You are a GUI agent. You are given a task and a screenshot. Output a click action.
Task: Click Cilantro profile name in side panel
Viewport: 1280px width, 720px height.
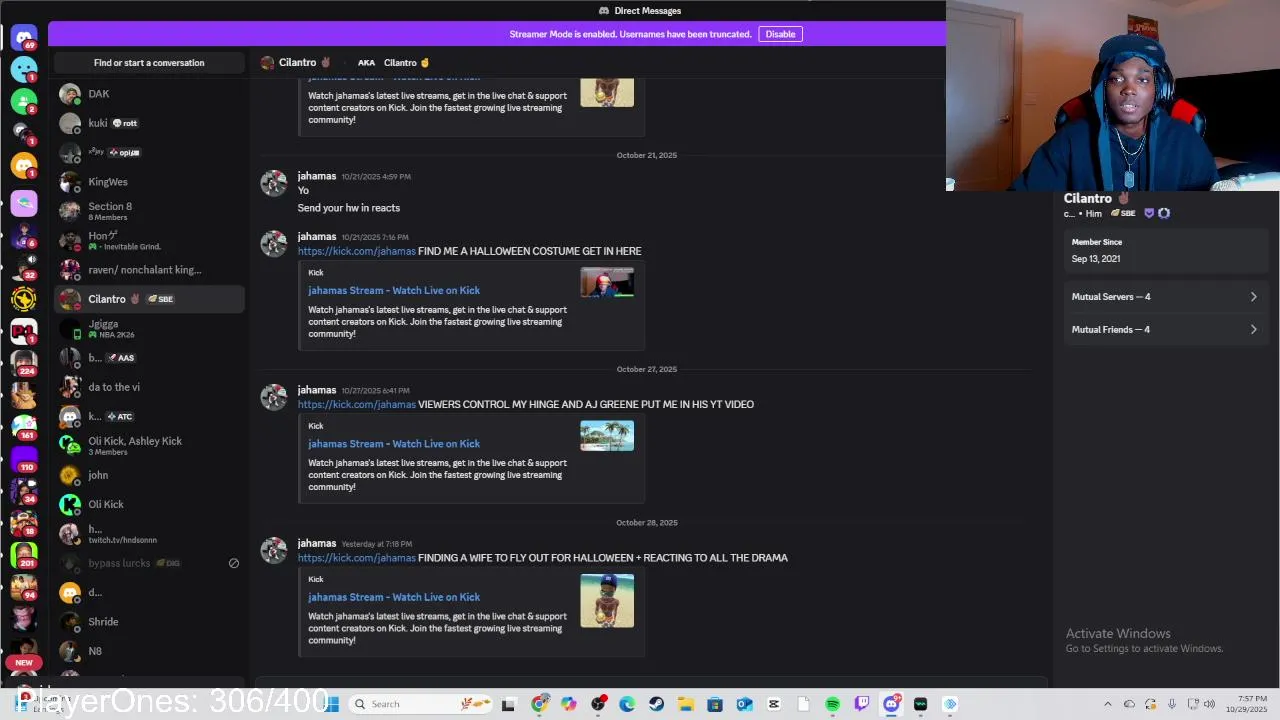1088,198
